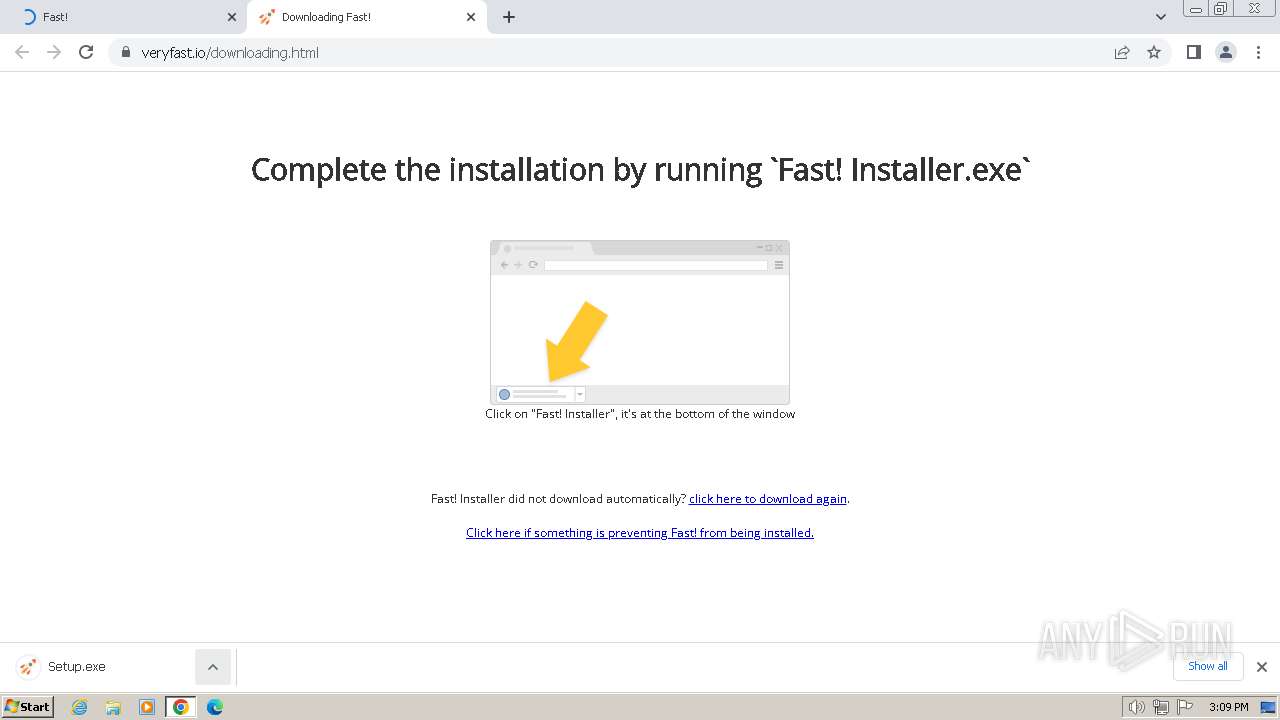Select the Downloading Fast! tab

coord(365,17)
